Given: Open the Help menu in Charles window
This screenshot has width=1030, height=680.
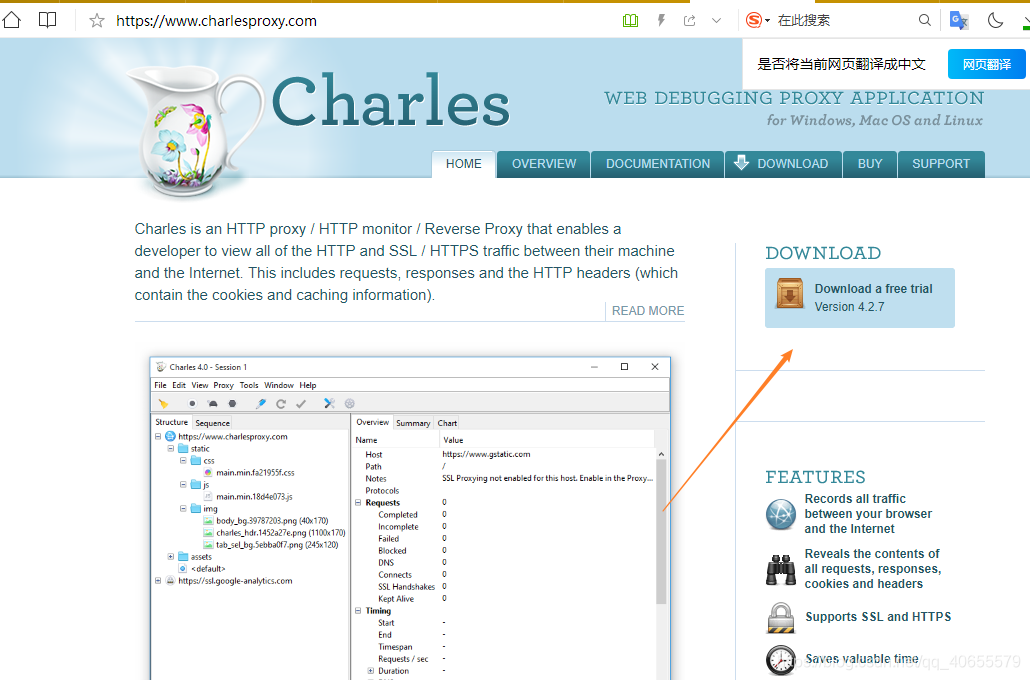Looking at the screenshot, I should (x=307, y=385).
